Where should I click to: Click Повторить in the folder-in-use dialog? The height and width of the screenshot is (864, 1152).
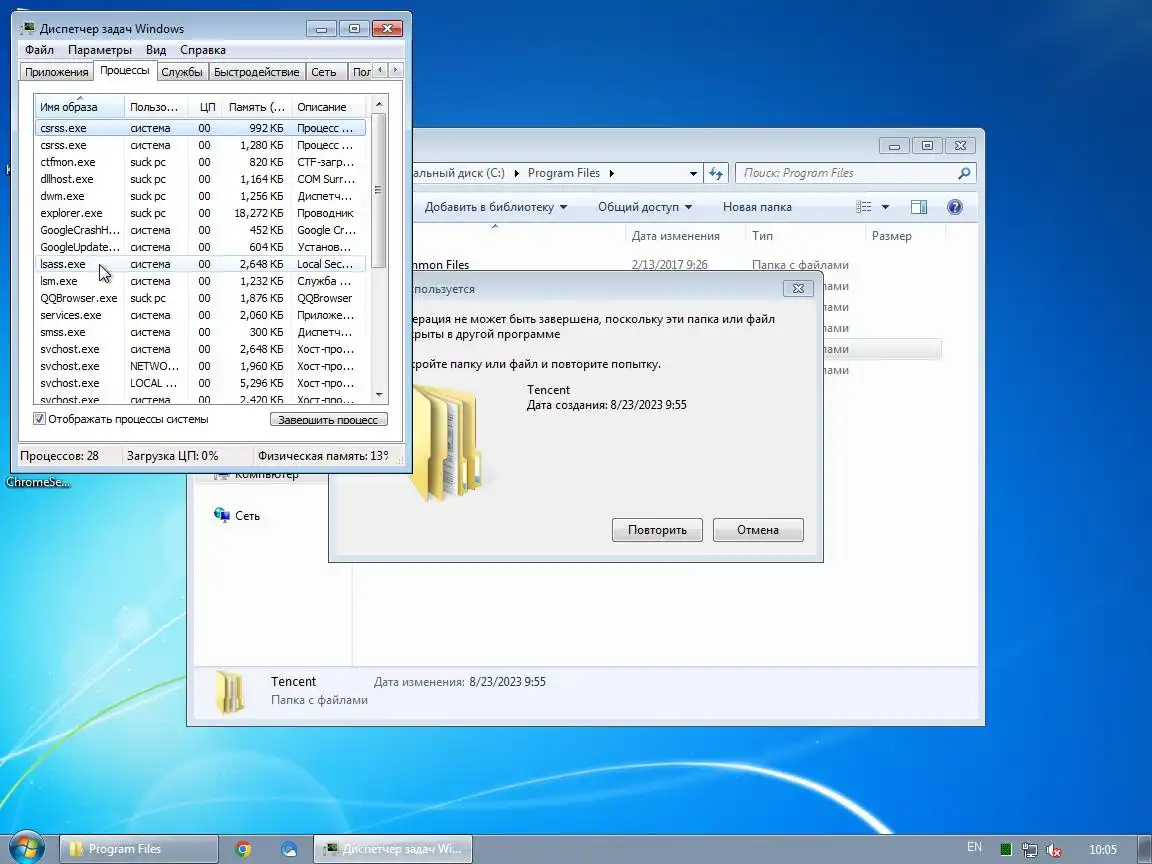coord(657,530)
